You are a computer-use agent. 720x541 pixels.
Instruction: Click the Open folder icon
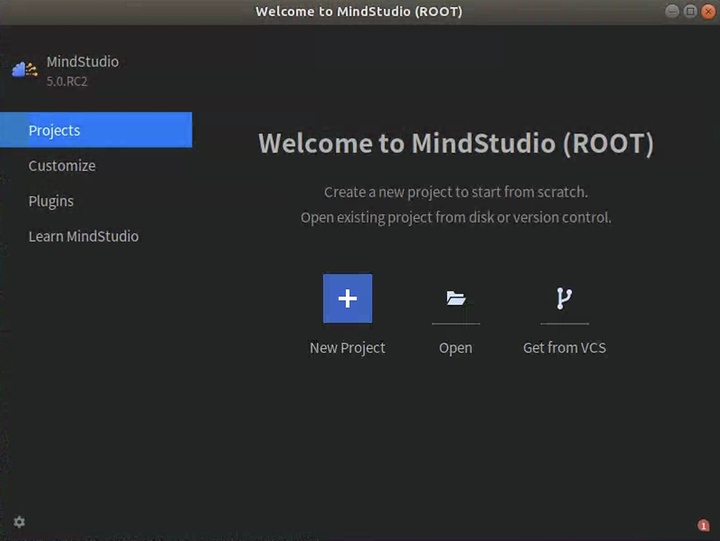[x=456, y=298]
